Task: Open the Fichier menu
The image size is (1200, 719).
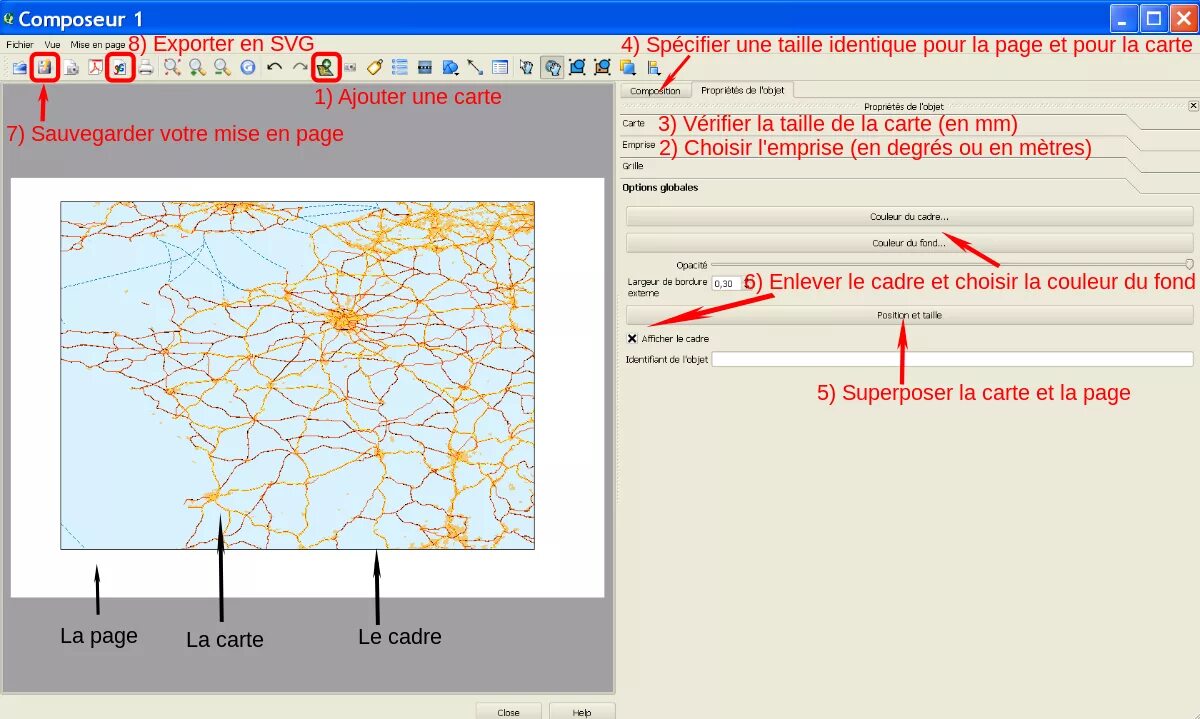Action: (20, 45)
